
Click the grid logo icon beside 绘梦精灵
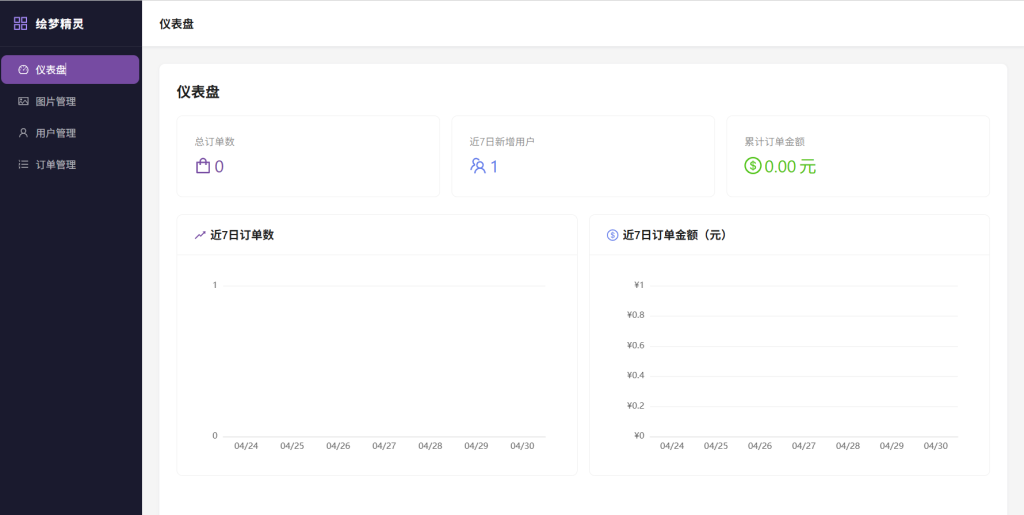coord(20,23)
